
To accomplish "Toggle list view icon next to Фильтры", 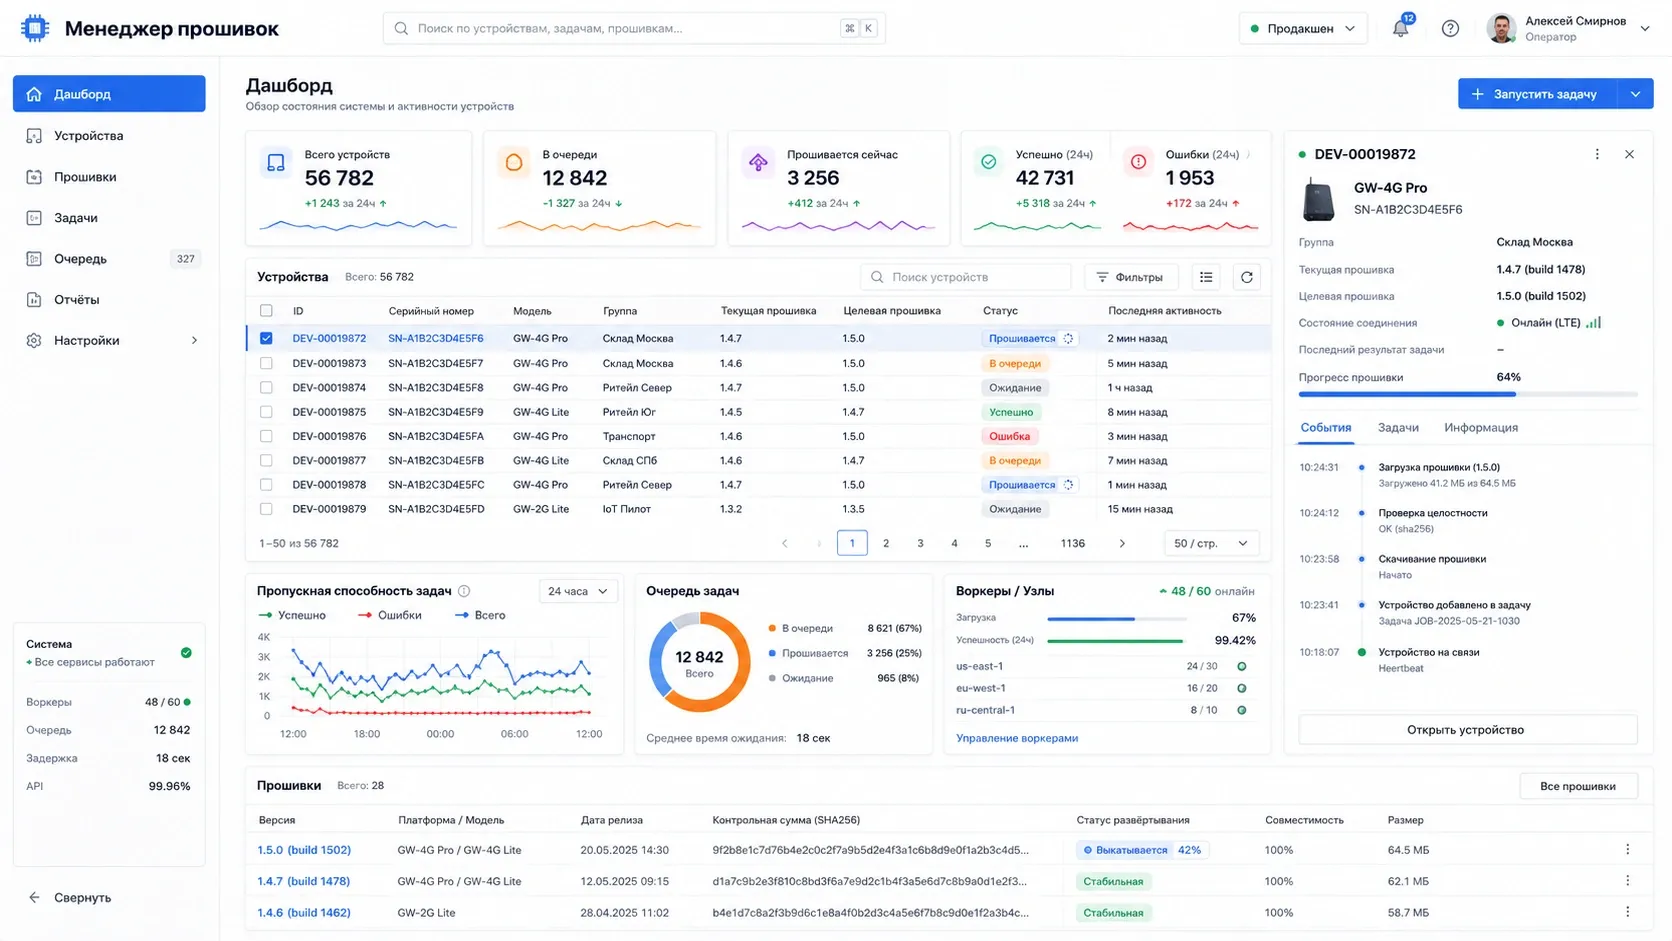I will pyautogui.click(x=1206, y=277).
